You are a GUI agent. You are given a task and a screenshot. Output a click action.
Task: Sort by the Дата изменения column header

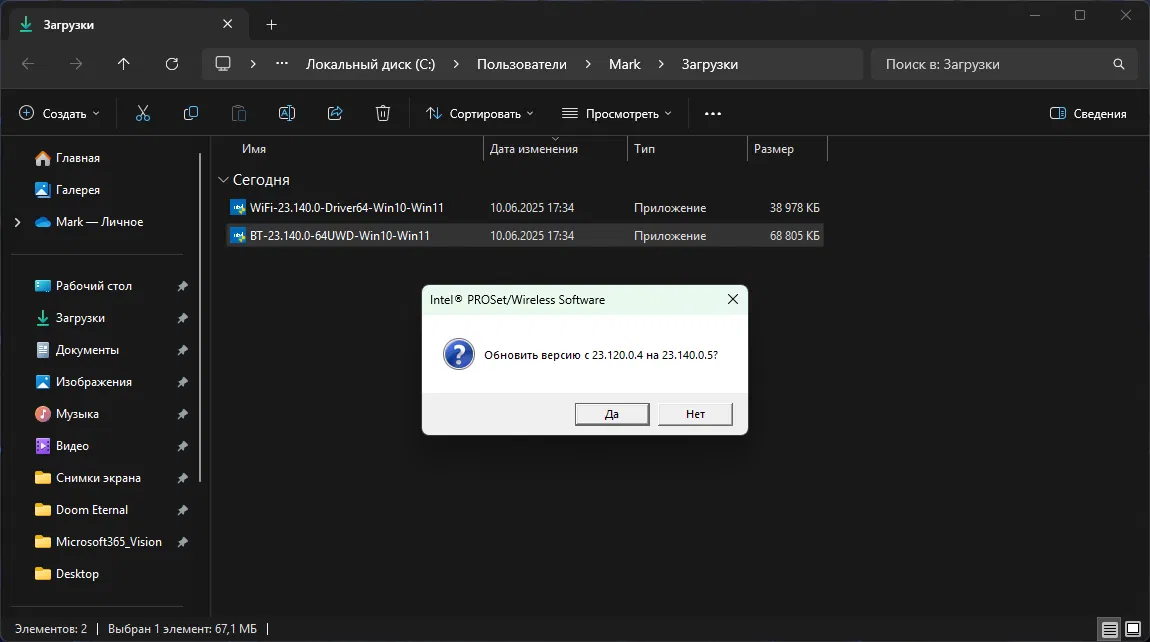pos(534,149)
